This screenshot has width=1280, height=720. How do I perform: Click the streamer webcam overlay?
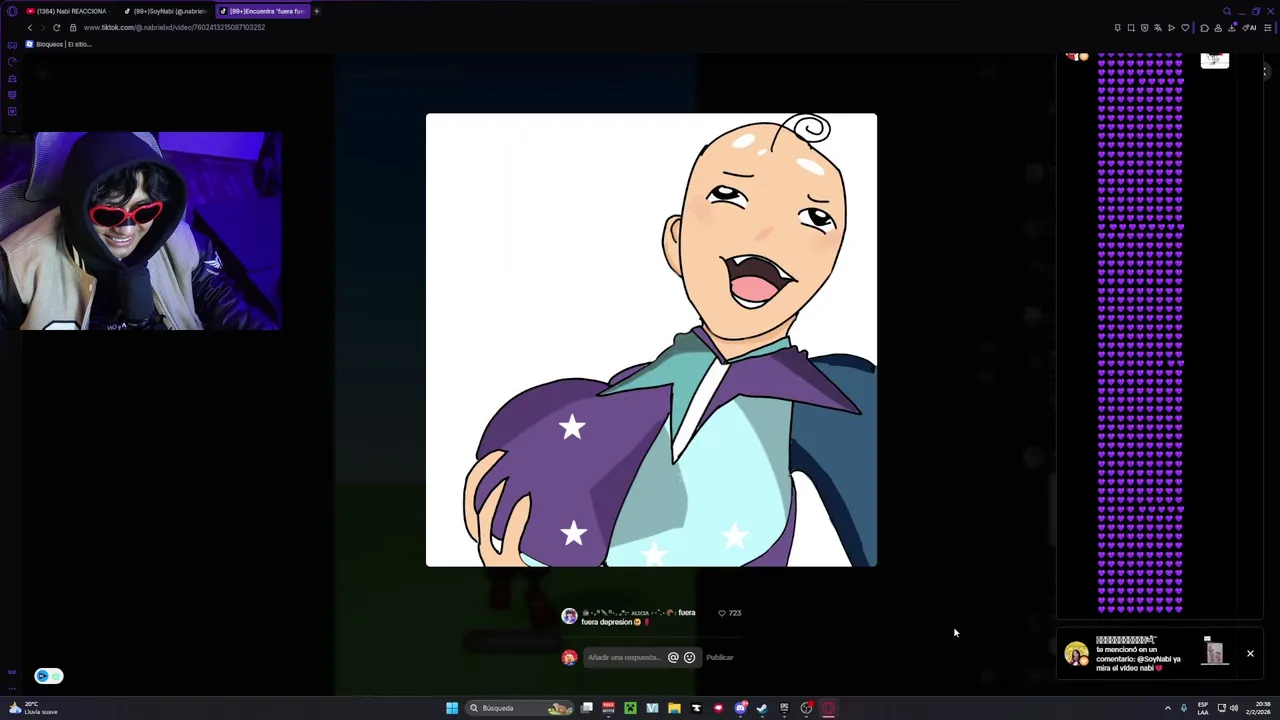click(141, 231)
